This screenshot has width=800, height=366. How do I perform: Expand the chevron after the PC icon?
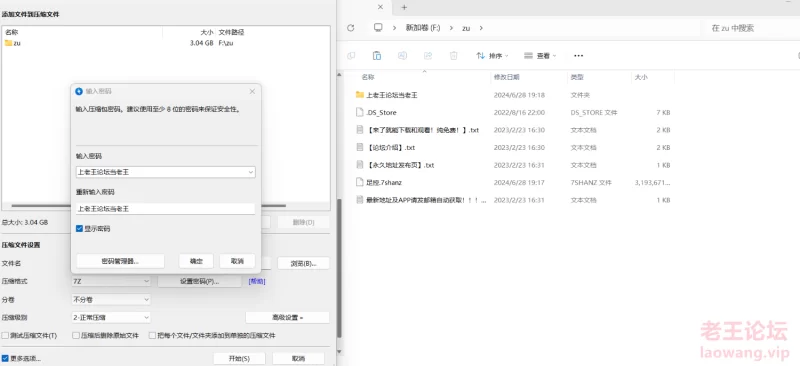[x=394, y=28]
